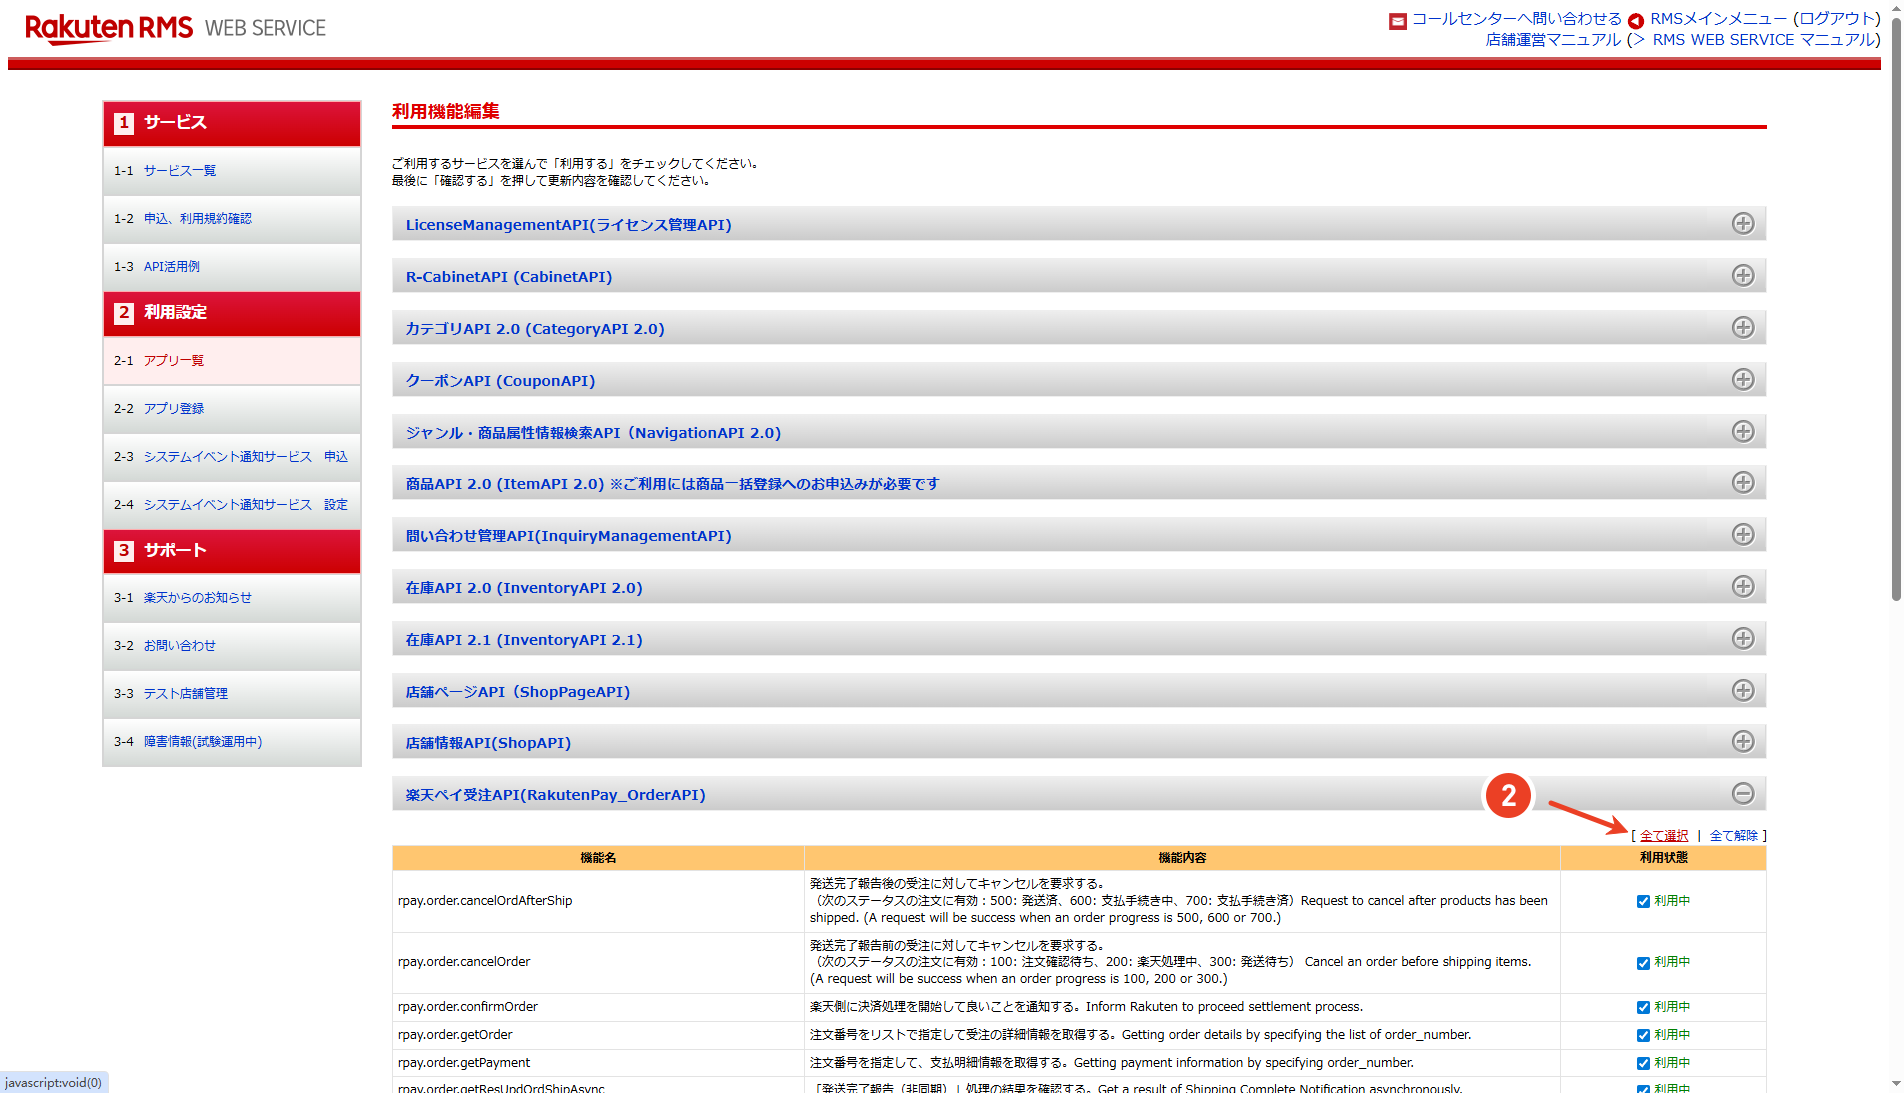
Task: Expand LicenseManagementAPI plus icon
Action: coord(1743,224)
